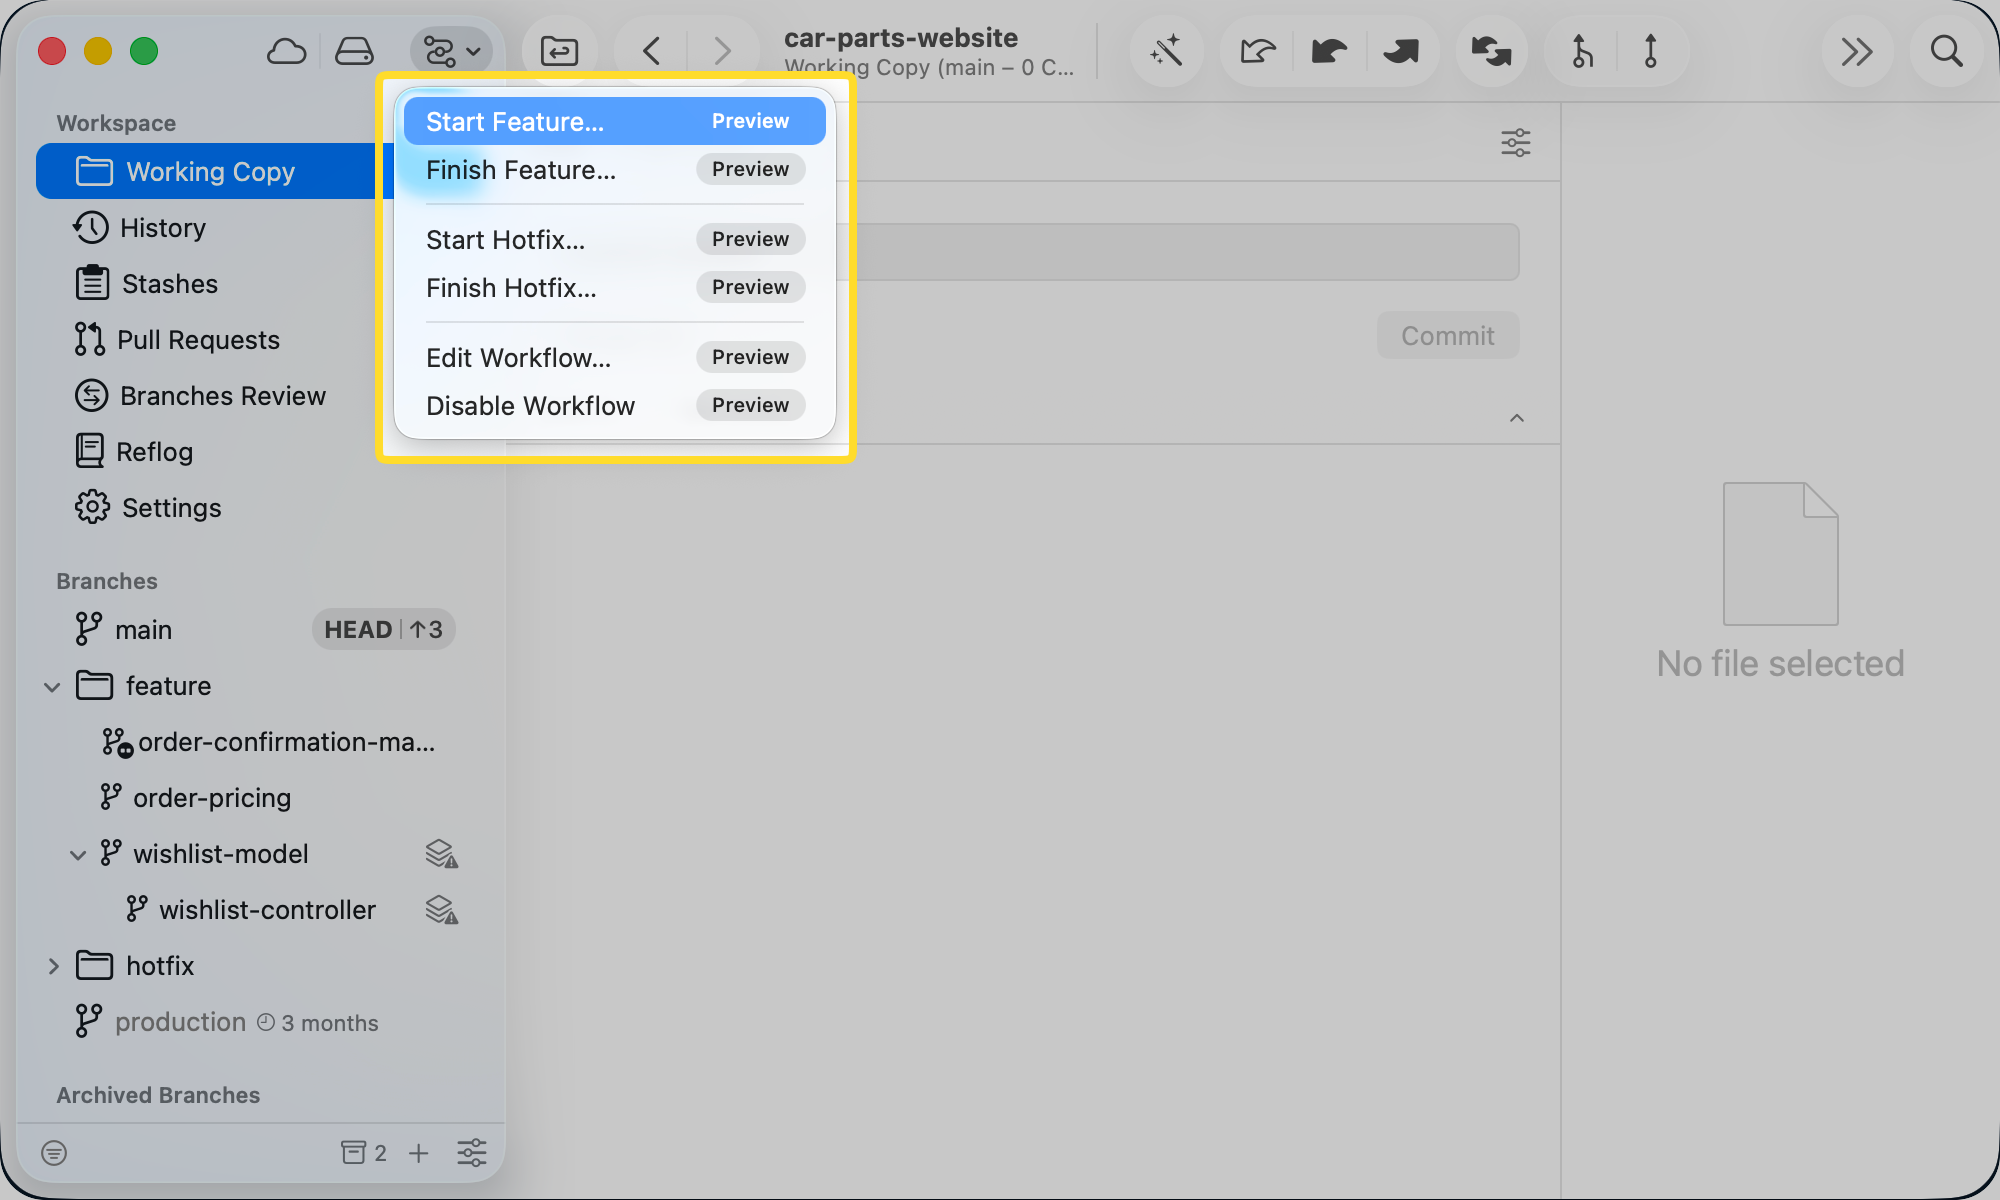Collapse the wishlist-model branch chevron
Screen dimensions: 2000x1200
pyautogui.click(x=78, y=854)
